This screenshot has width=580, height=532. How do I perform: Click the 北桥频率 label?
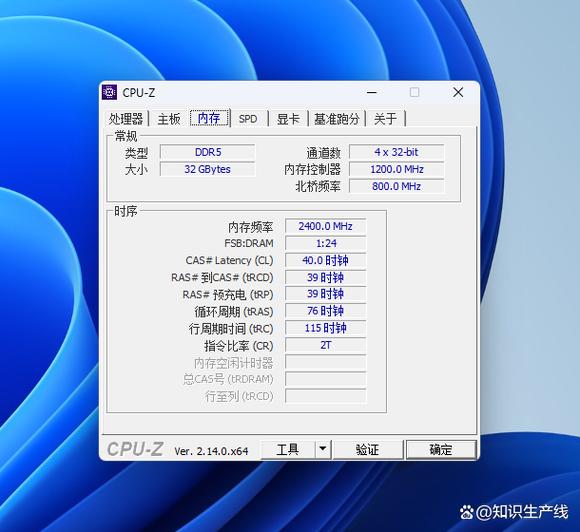pyautogui.click(x=318, y=186)
